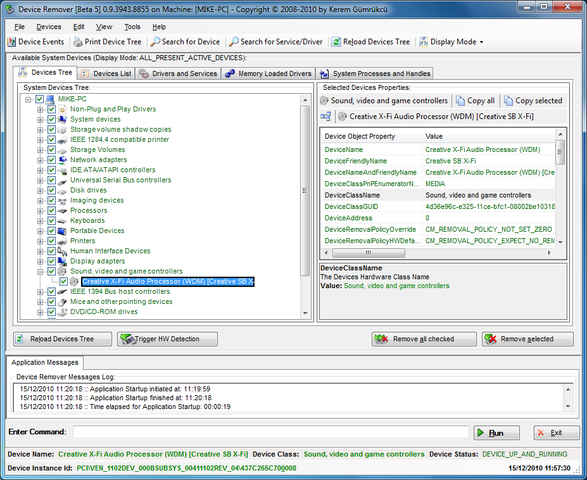Viewport: 587px width, 480px height.
Task: Select the DeviceClassGUID property row
Action: coord(438,207)
